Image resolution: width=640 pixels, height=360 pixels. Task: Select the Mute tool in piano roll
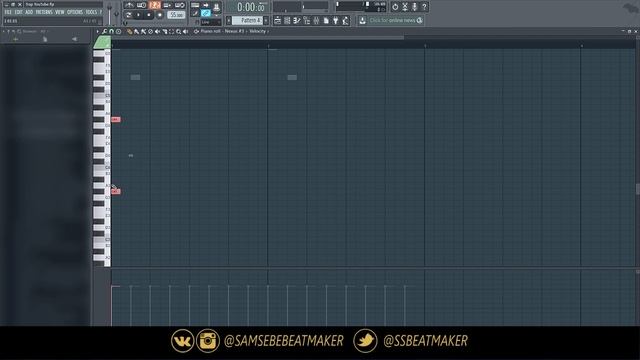click(x=158, y=31)
